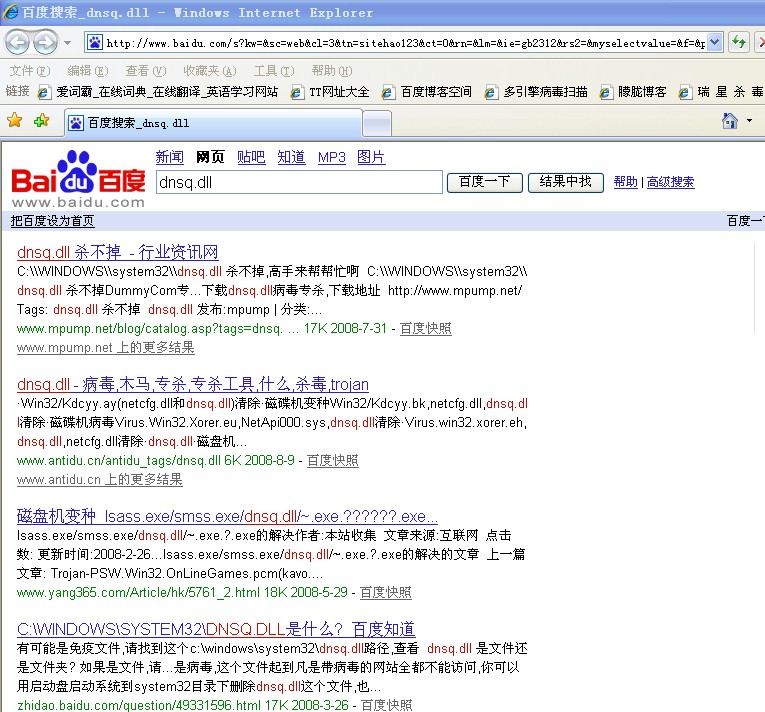Click the yellow Favorites star icon
Screen dimensions: 765x712
point(15,120)
